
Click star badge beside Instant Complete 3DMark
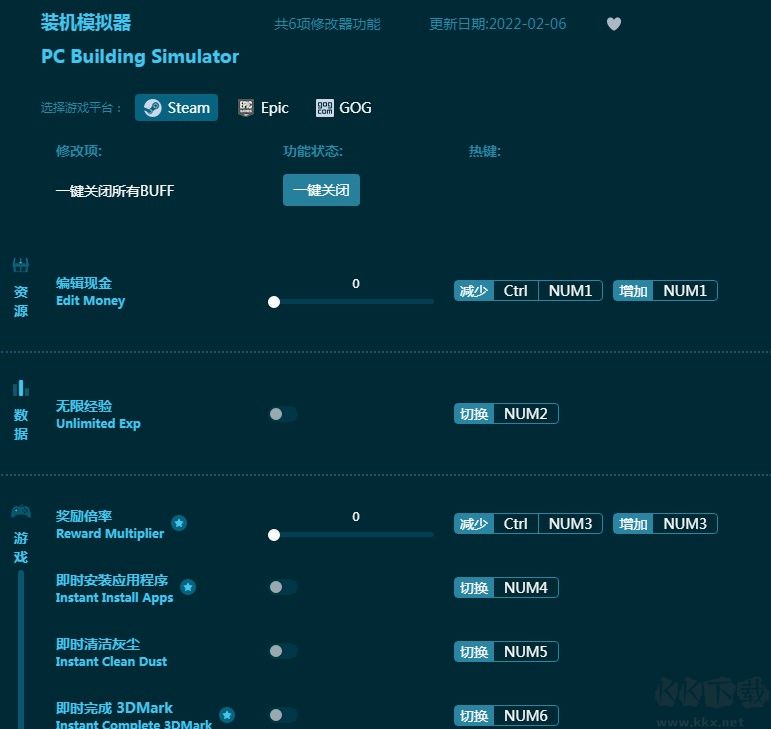(227, 715)
